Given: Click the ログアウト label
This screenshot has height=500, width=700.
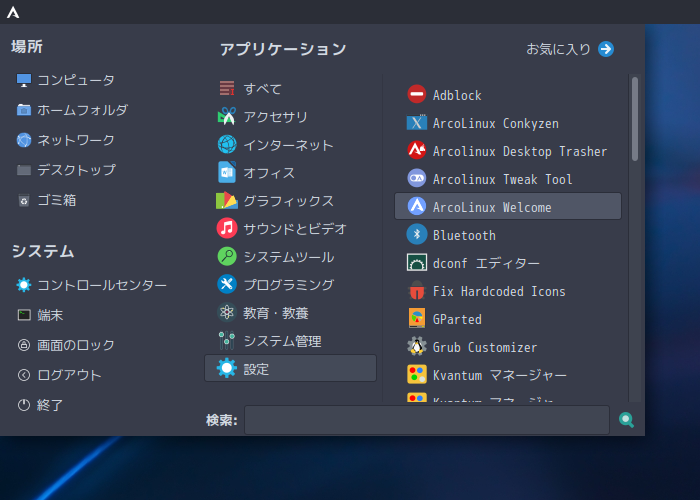Looking at the screenshot, I should [69, 375].
